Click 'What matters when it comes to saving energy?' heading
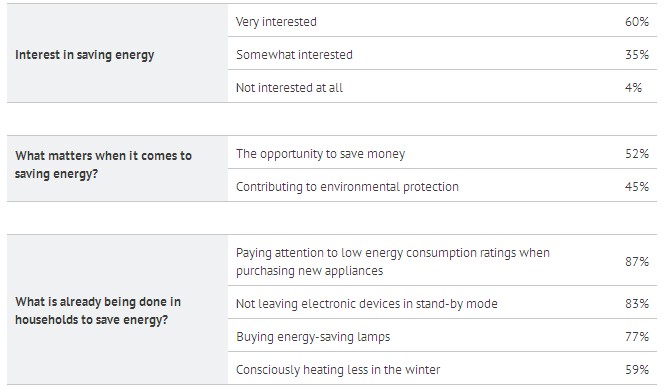The width and height of the screenshot is (664, 389). (x=103, y=165)
